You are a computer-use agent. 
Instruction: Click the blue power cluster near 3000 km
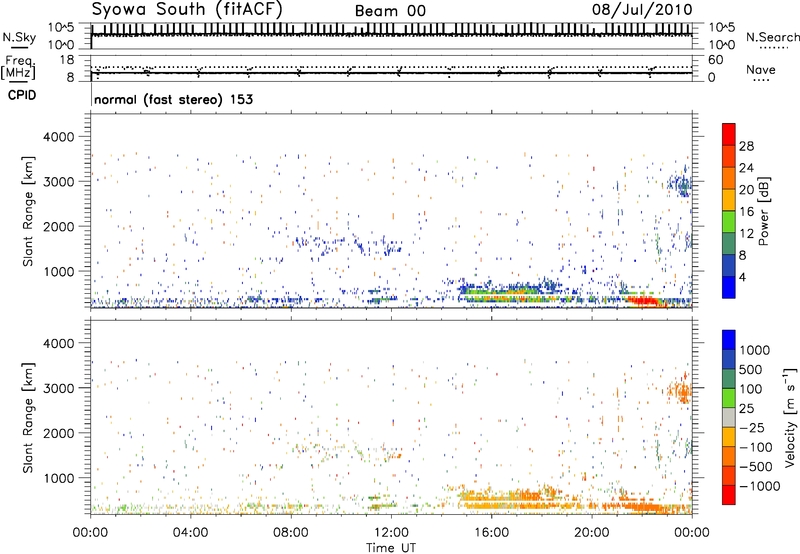point(679,185)
